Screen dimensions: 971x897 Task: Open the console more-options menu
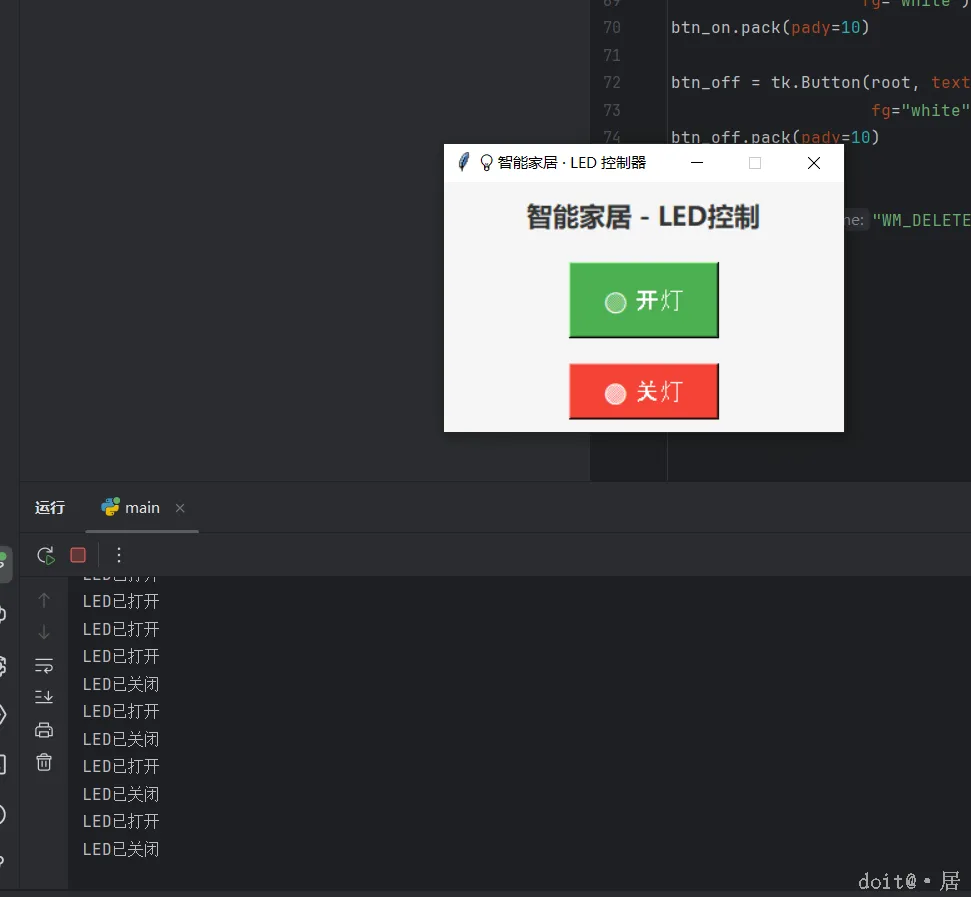click(119, 555)
